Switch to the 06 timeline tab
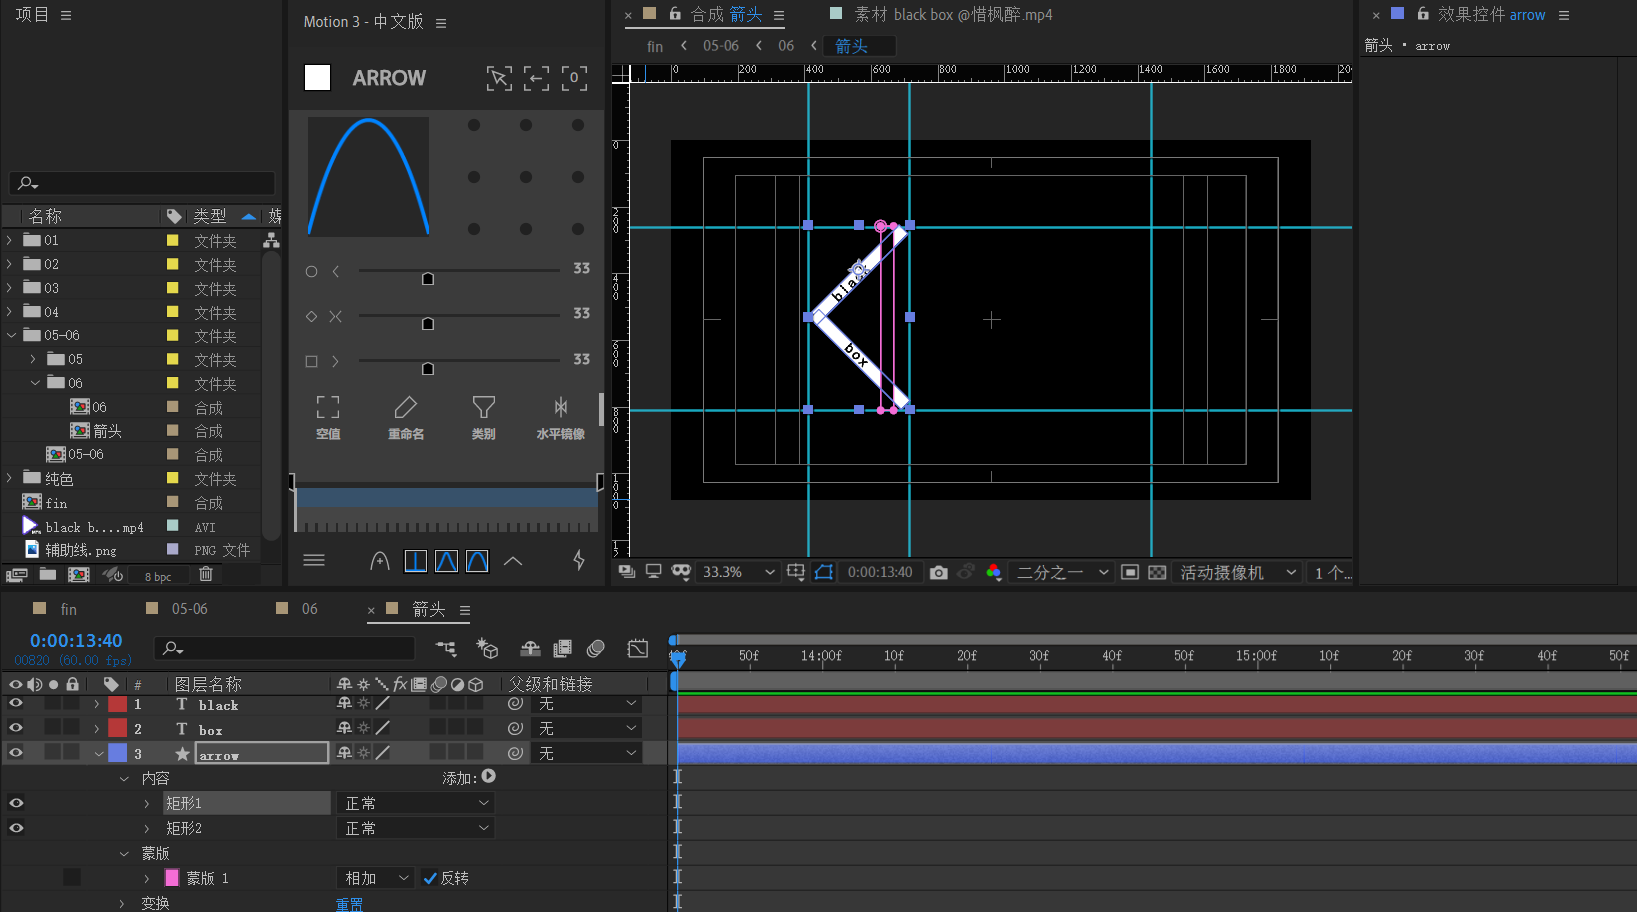The width and height of the screenshot is (1637, 912). (310, 609)
